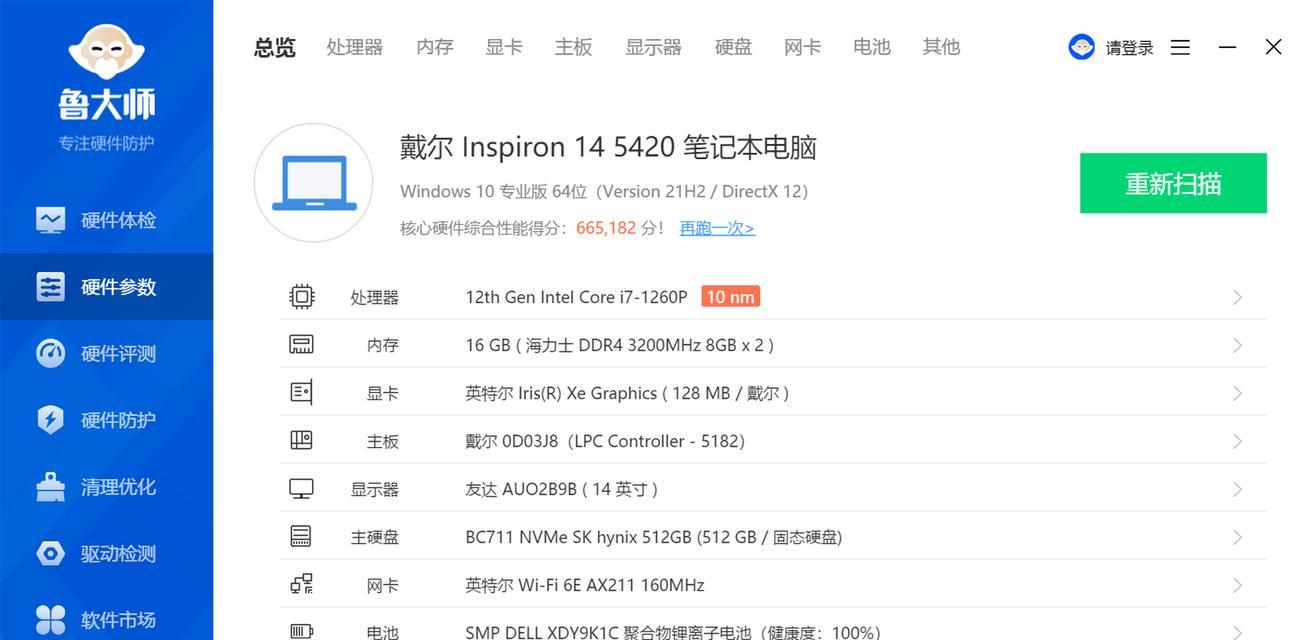Close the 鲁大师 window

[x=1273, y=47]
